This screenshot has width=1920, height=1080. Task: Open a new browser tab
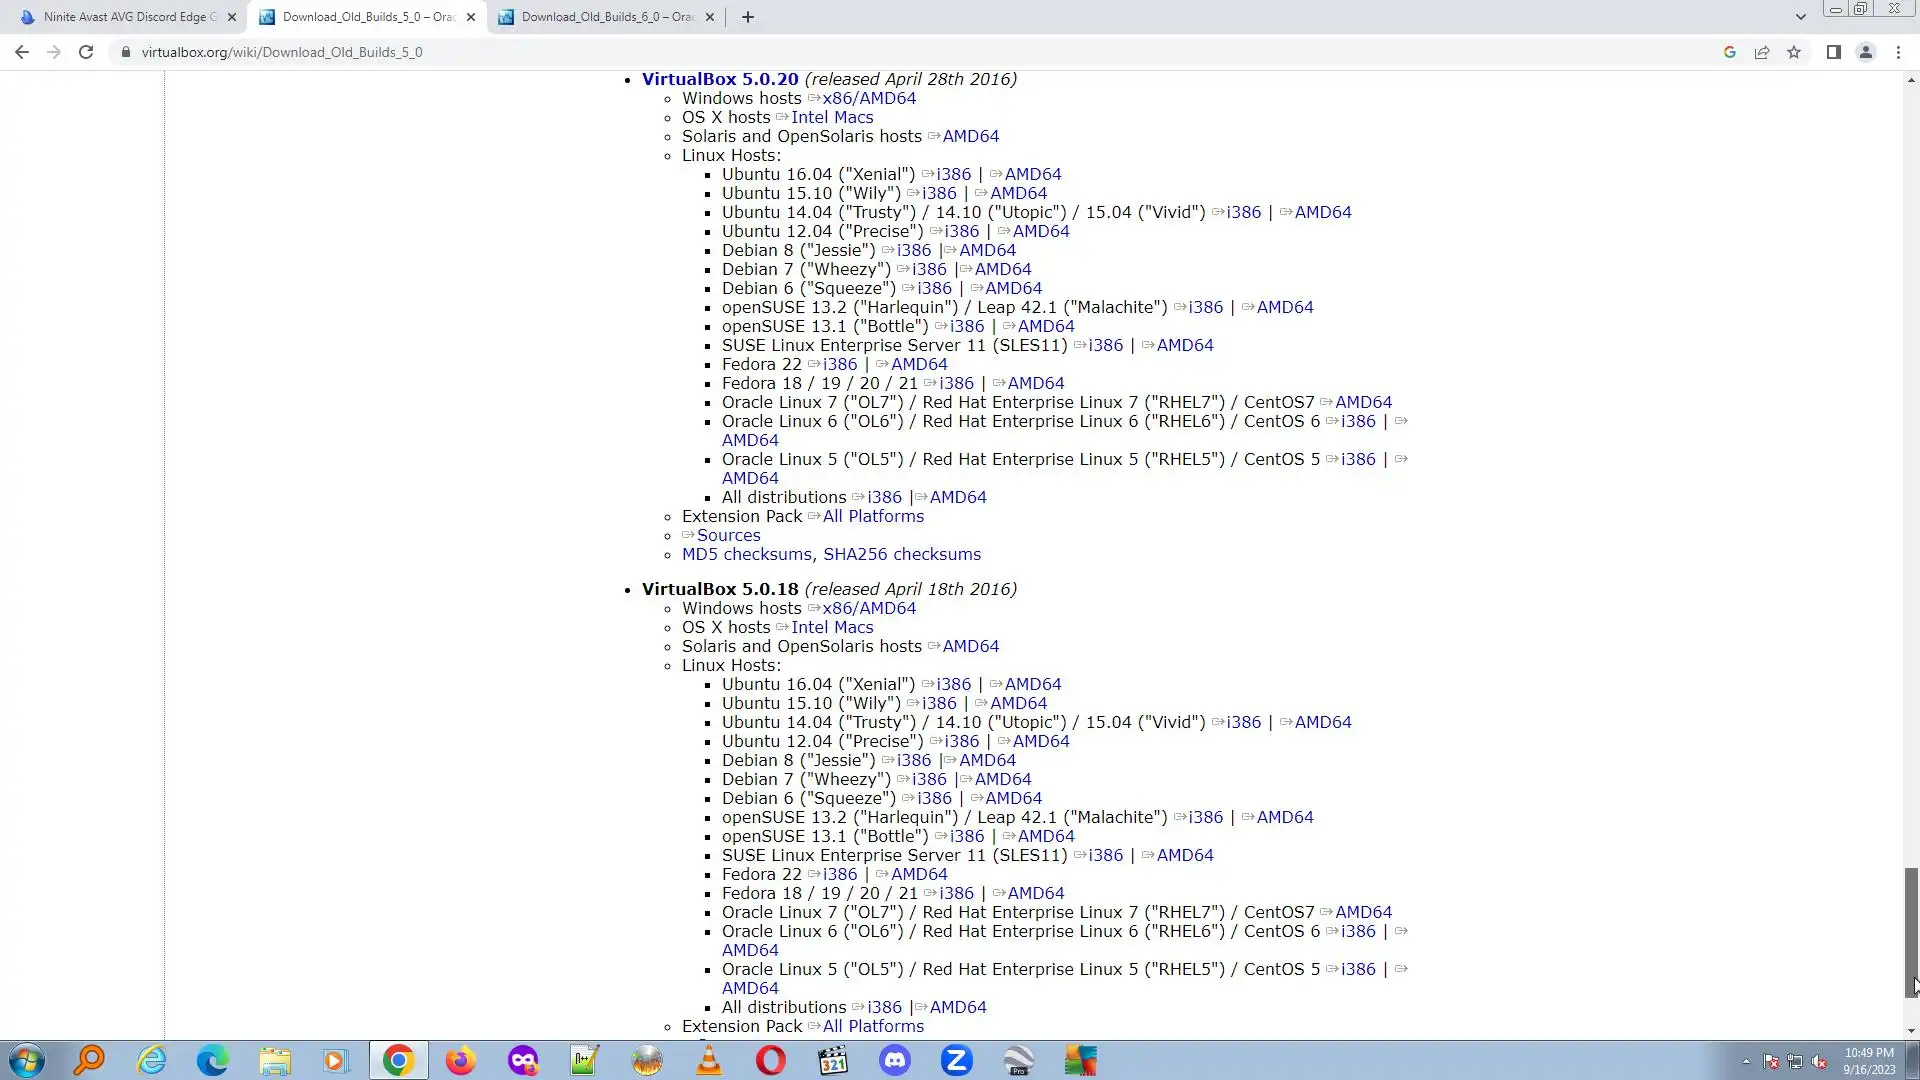pos(747,17)
